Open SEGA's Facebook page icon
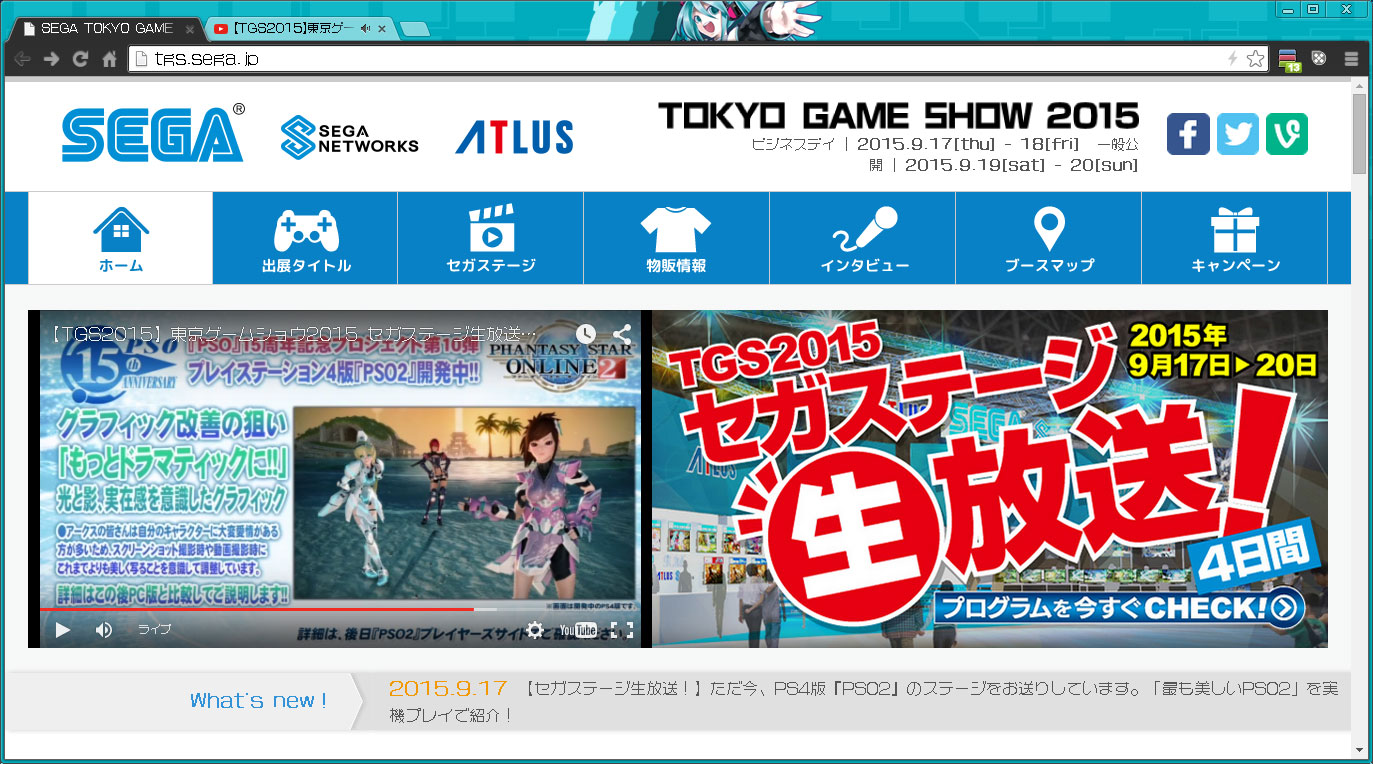 point(1188,133)
